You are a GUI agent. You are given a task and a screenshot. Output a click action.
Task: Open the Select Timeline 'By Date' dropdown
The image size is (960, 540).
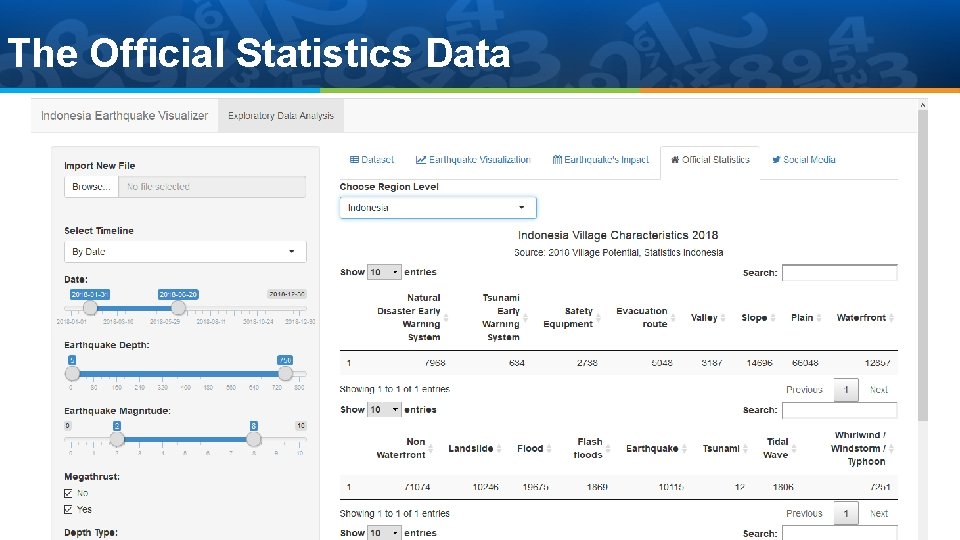tap(185, 252)
